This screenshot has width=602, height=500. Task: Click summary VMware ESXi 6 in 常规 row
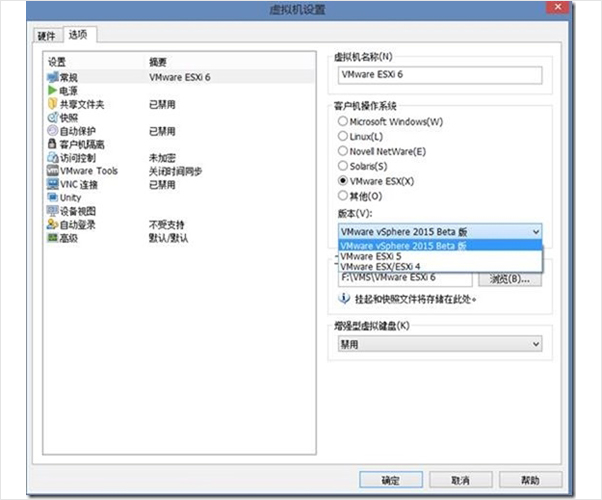pos(180,77)
